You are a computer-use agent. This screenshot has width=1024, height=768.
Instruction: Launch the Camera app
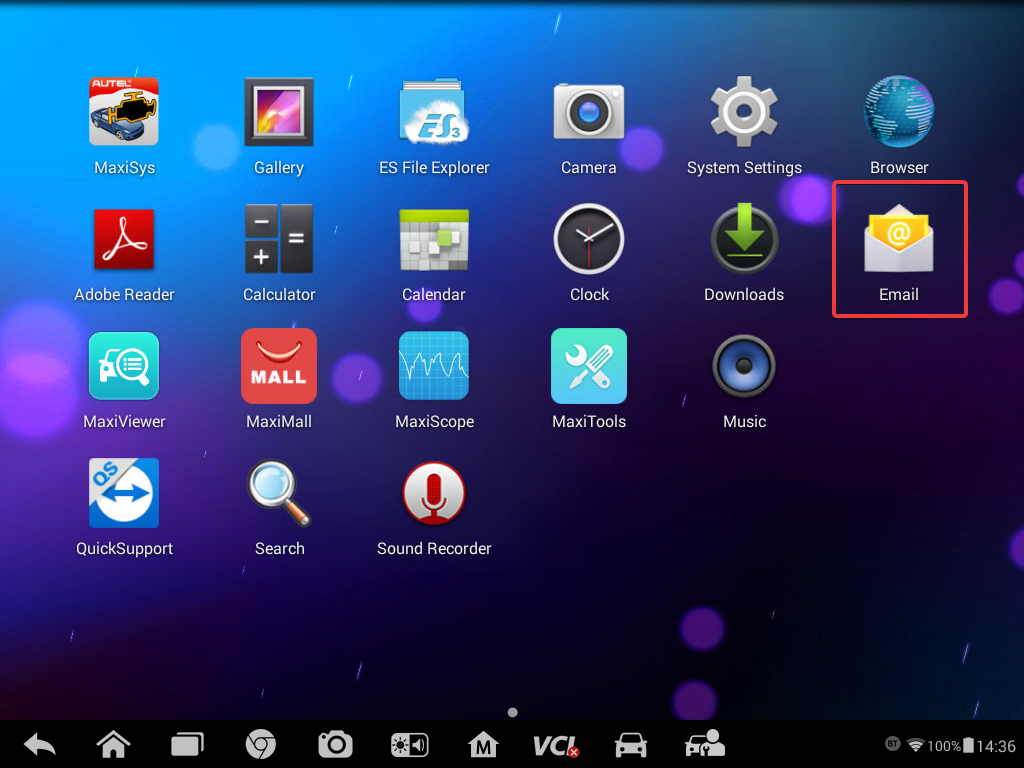(589, 112)
